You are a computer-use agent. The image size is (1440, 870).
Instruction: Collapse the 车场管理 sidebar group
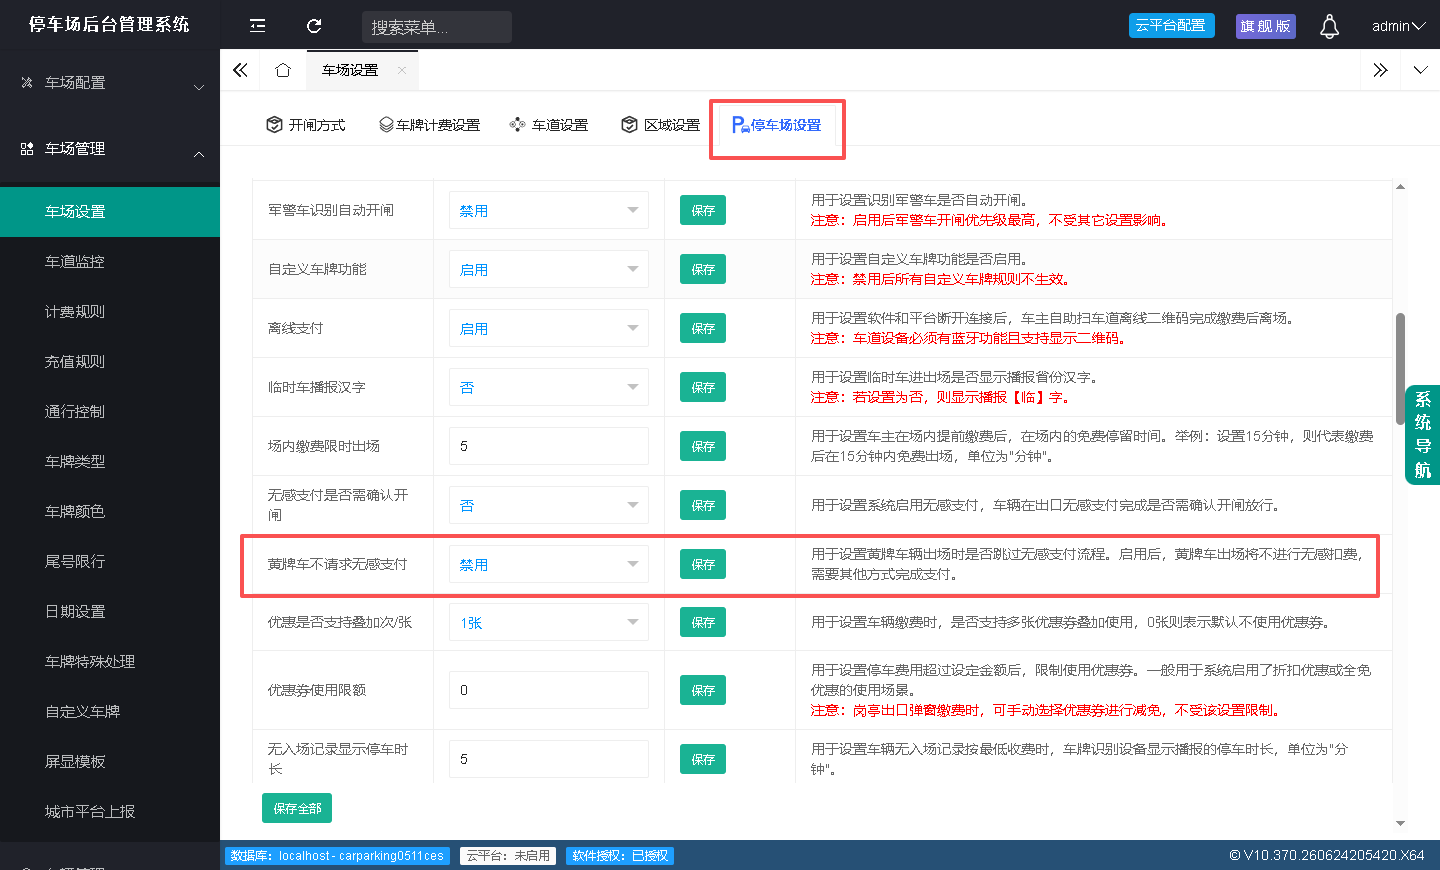coord(110,149)
